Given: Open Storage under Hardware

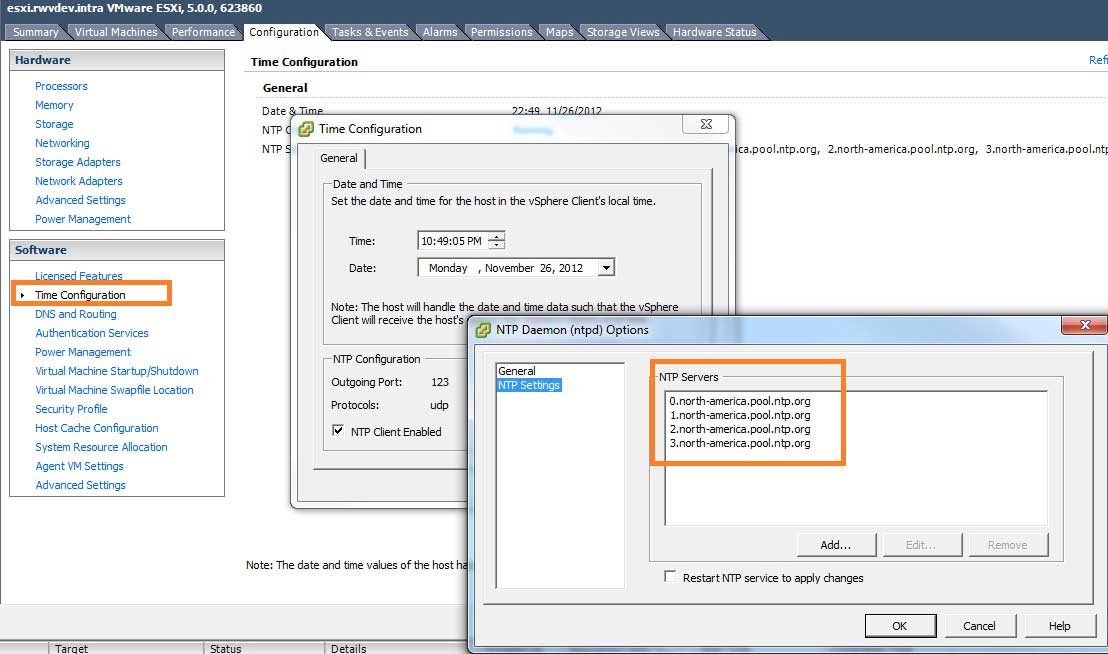Looking at the screenshot, I should [x=54, y=124].
